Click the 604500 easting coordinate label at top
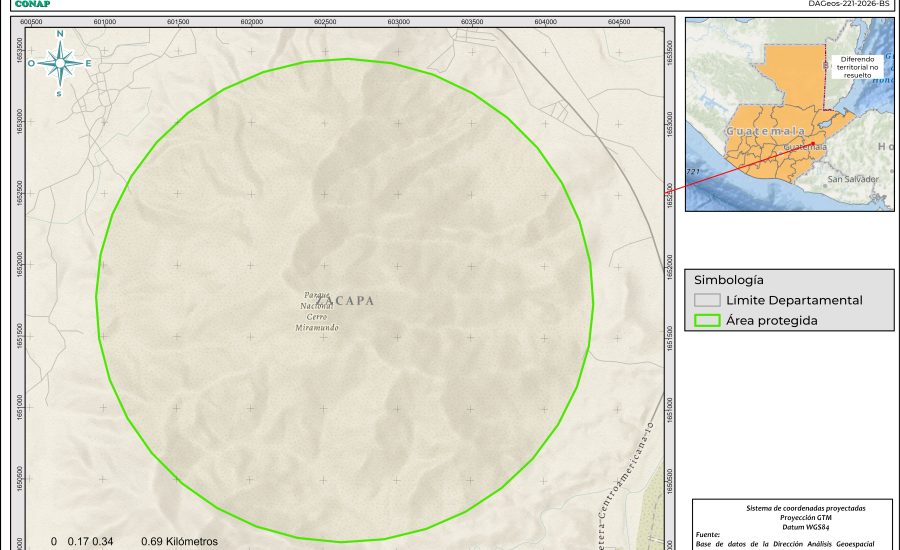The image size is (900, 550). [619, 21]
